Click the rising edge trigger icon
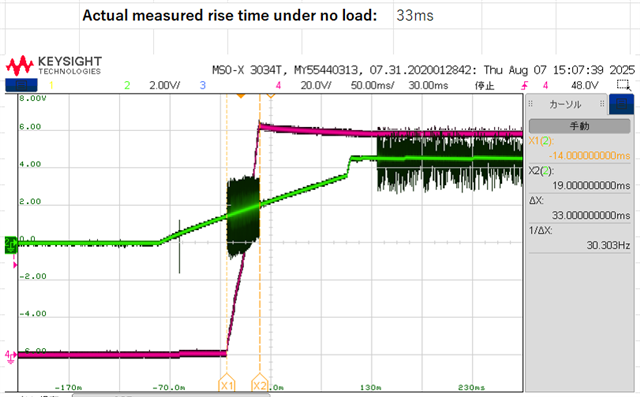 coord(524,85)
